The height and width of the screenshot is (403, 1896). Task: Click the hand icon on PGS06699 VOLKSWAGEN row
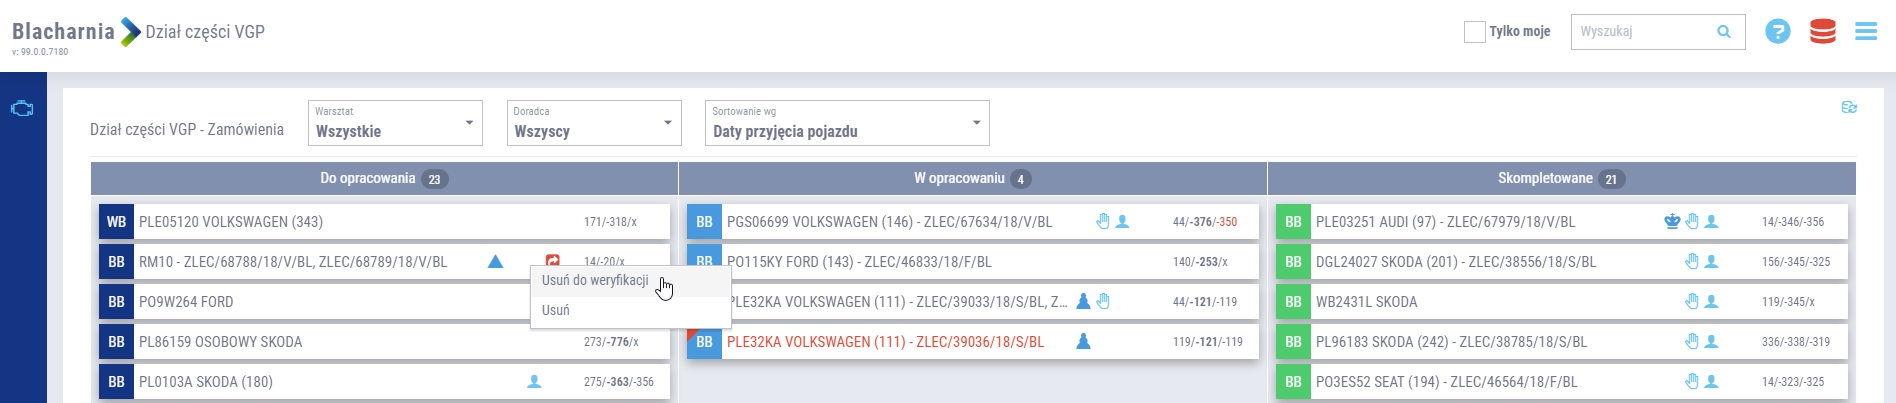1103,222
